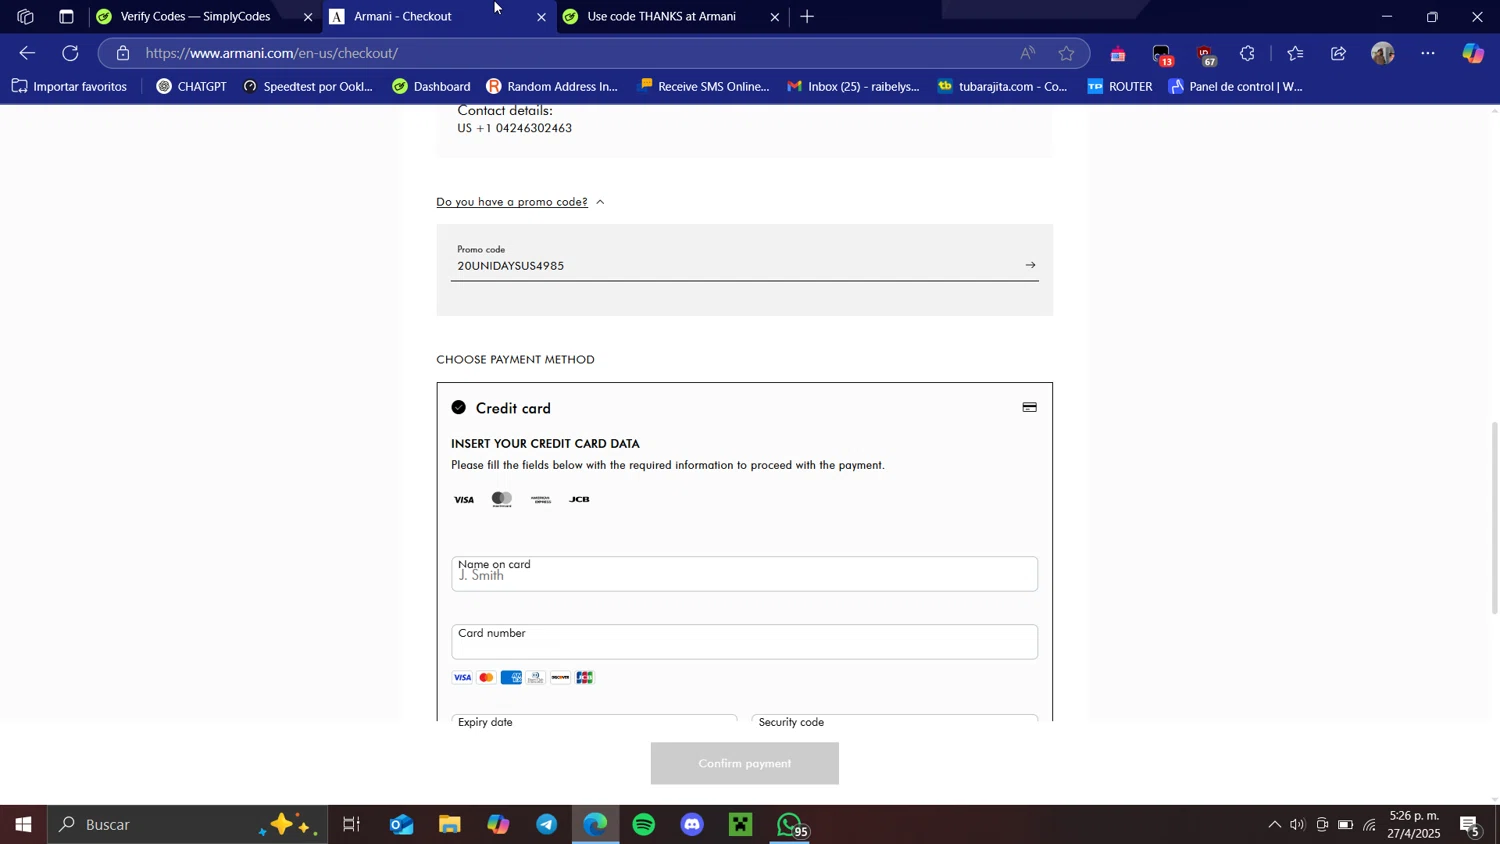Image resolution: width=1500 pixels, height=844 pixels.
Task: Open Task View on taskbar
Action: click(352, 825)
